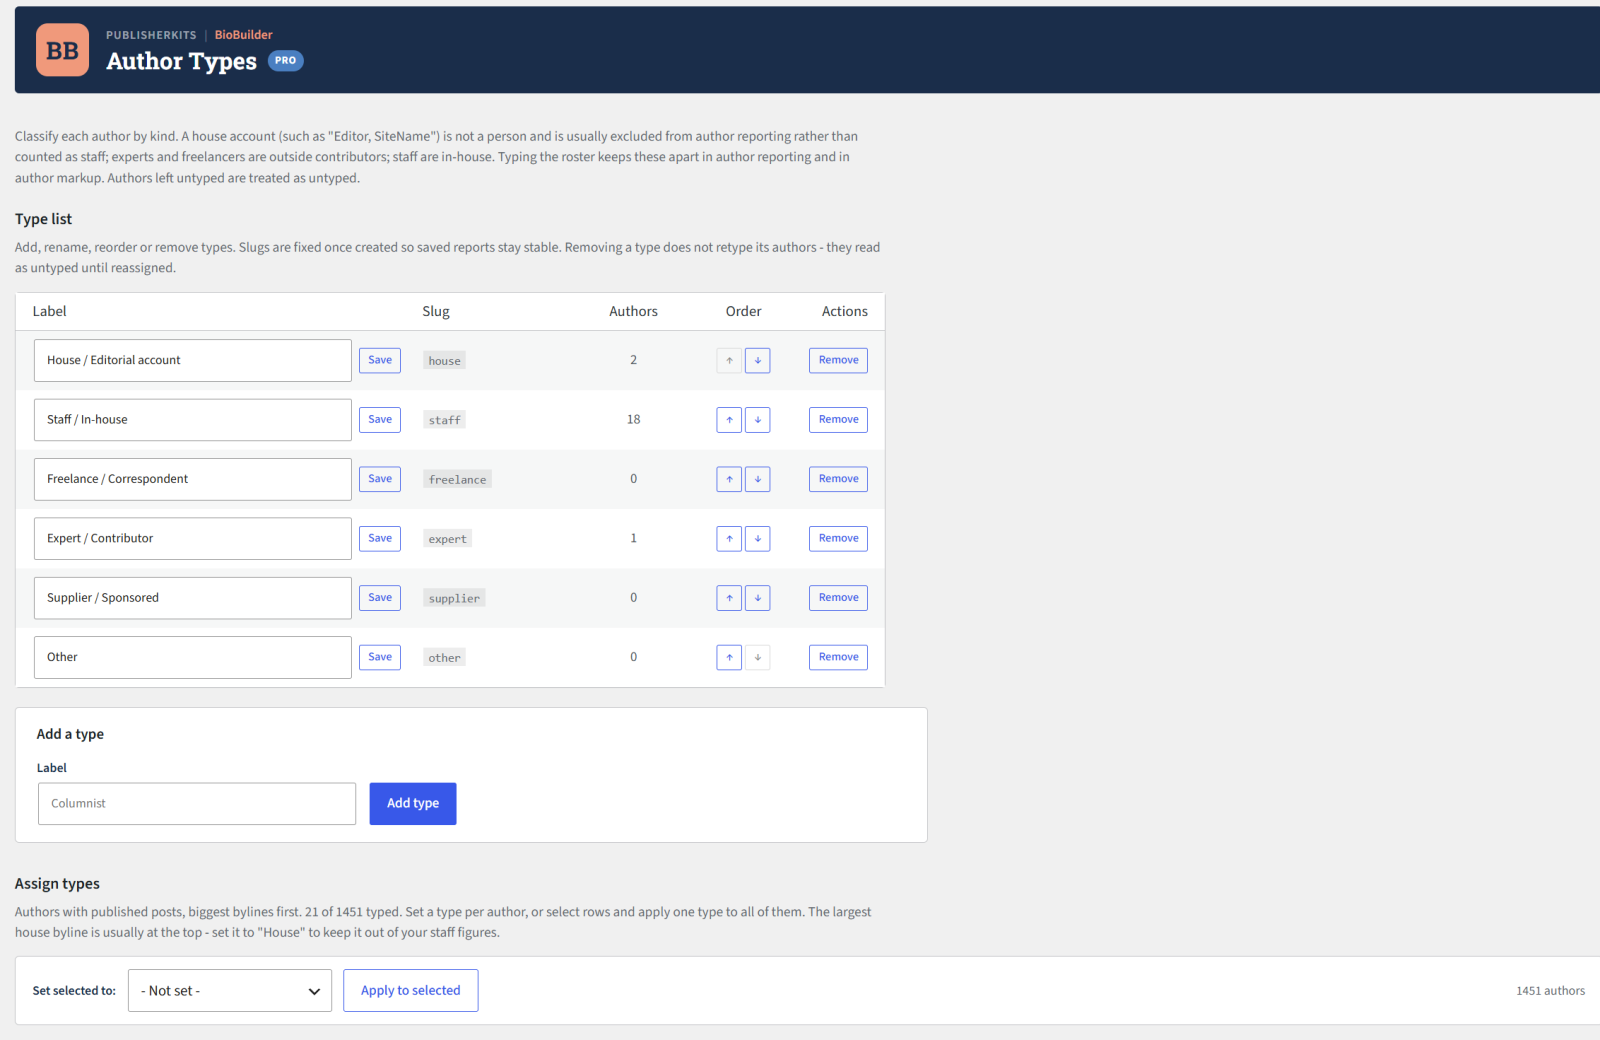Move Supplier / Sponsored type down
The height and width of the screenshot is (1040, 1600).
[758, 598]
